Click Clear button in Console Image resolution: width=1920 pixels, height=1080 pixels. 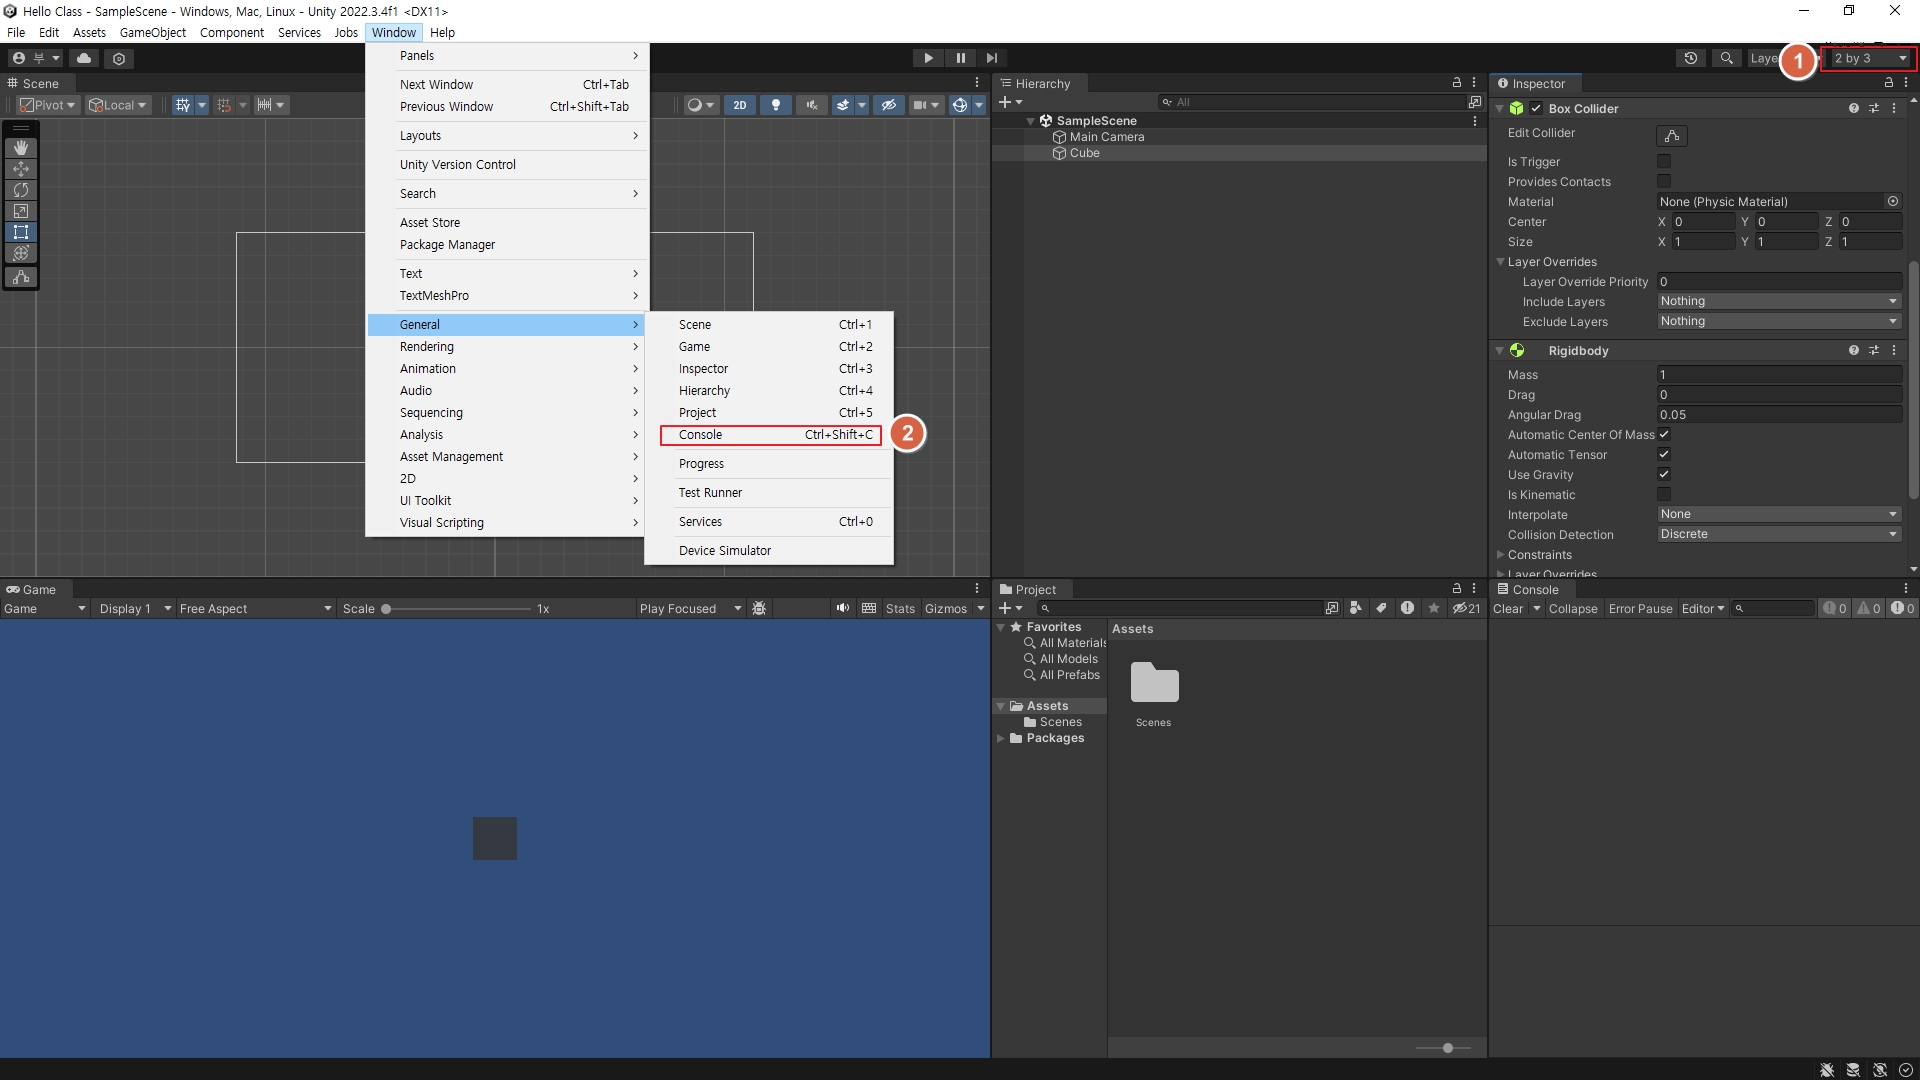[1508, 608]
